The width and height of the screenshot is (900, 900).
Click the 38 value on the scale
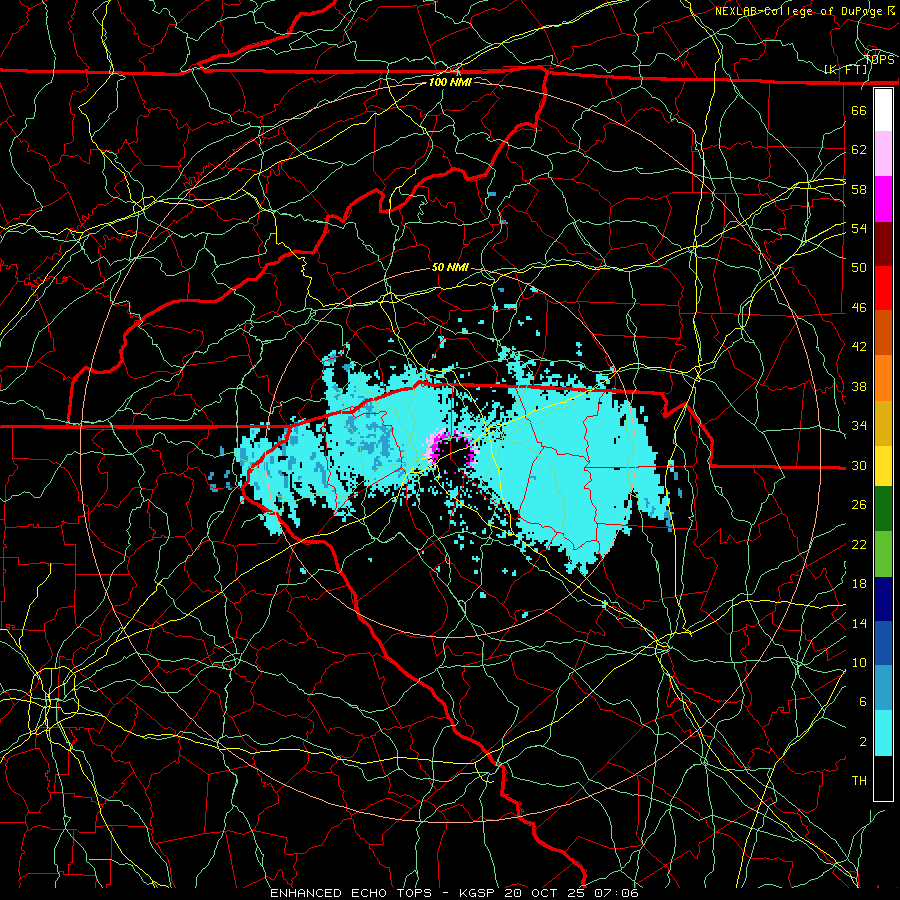(x=859, y=386)
